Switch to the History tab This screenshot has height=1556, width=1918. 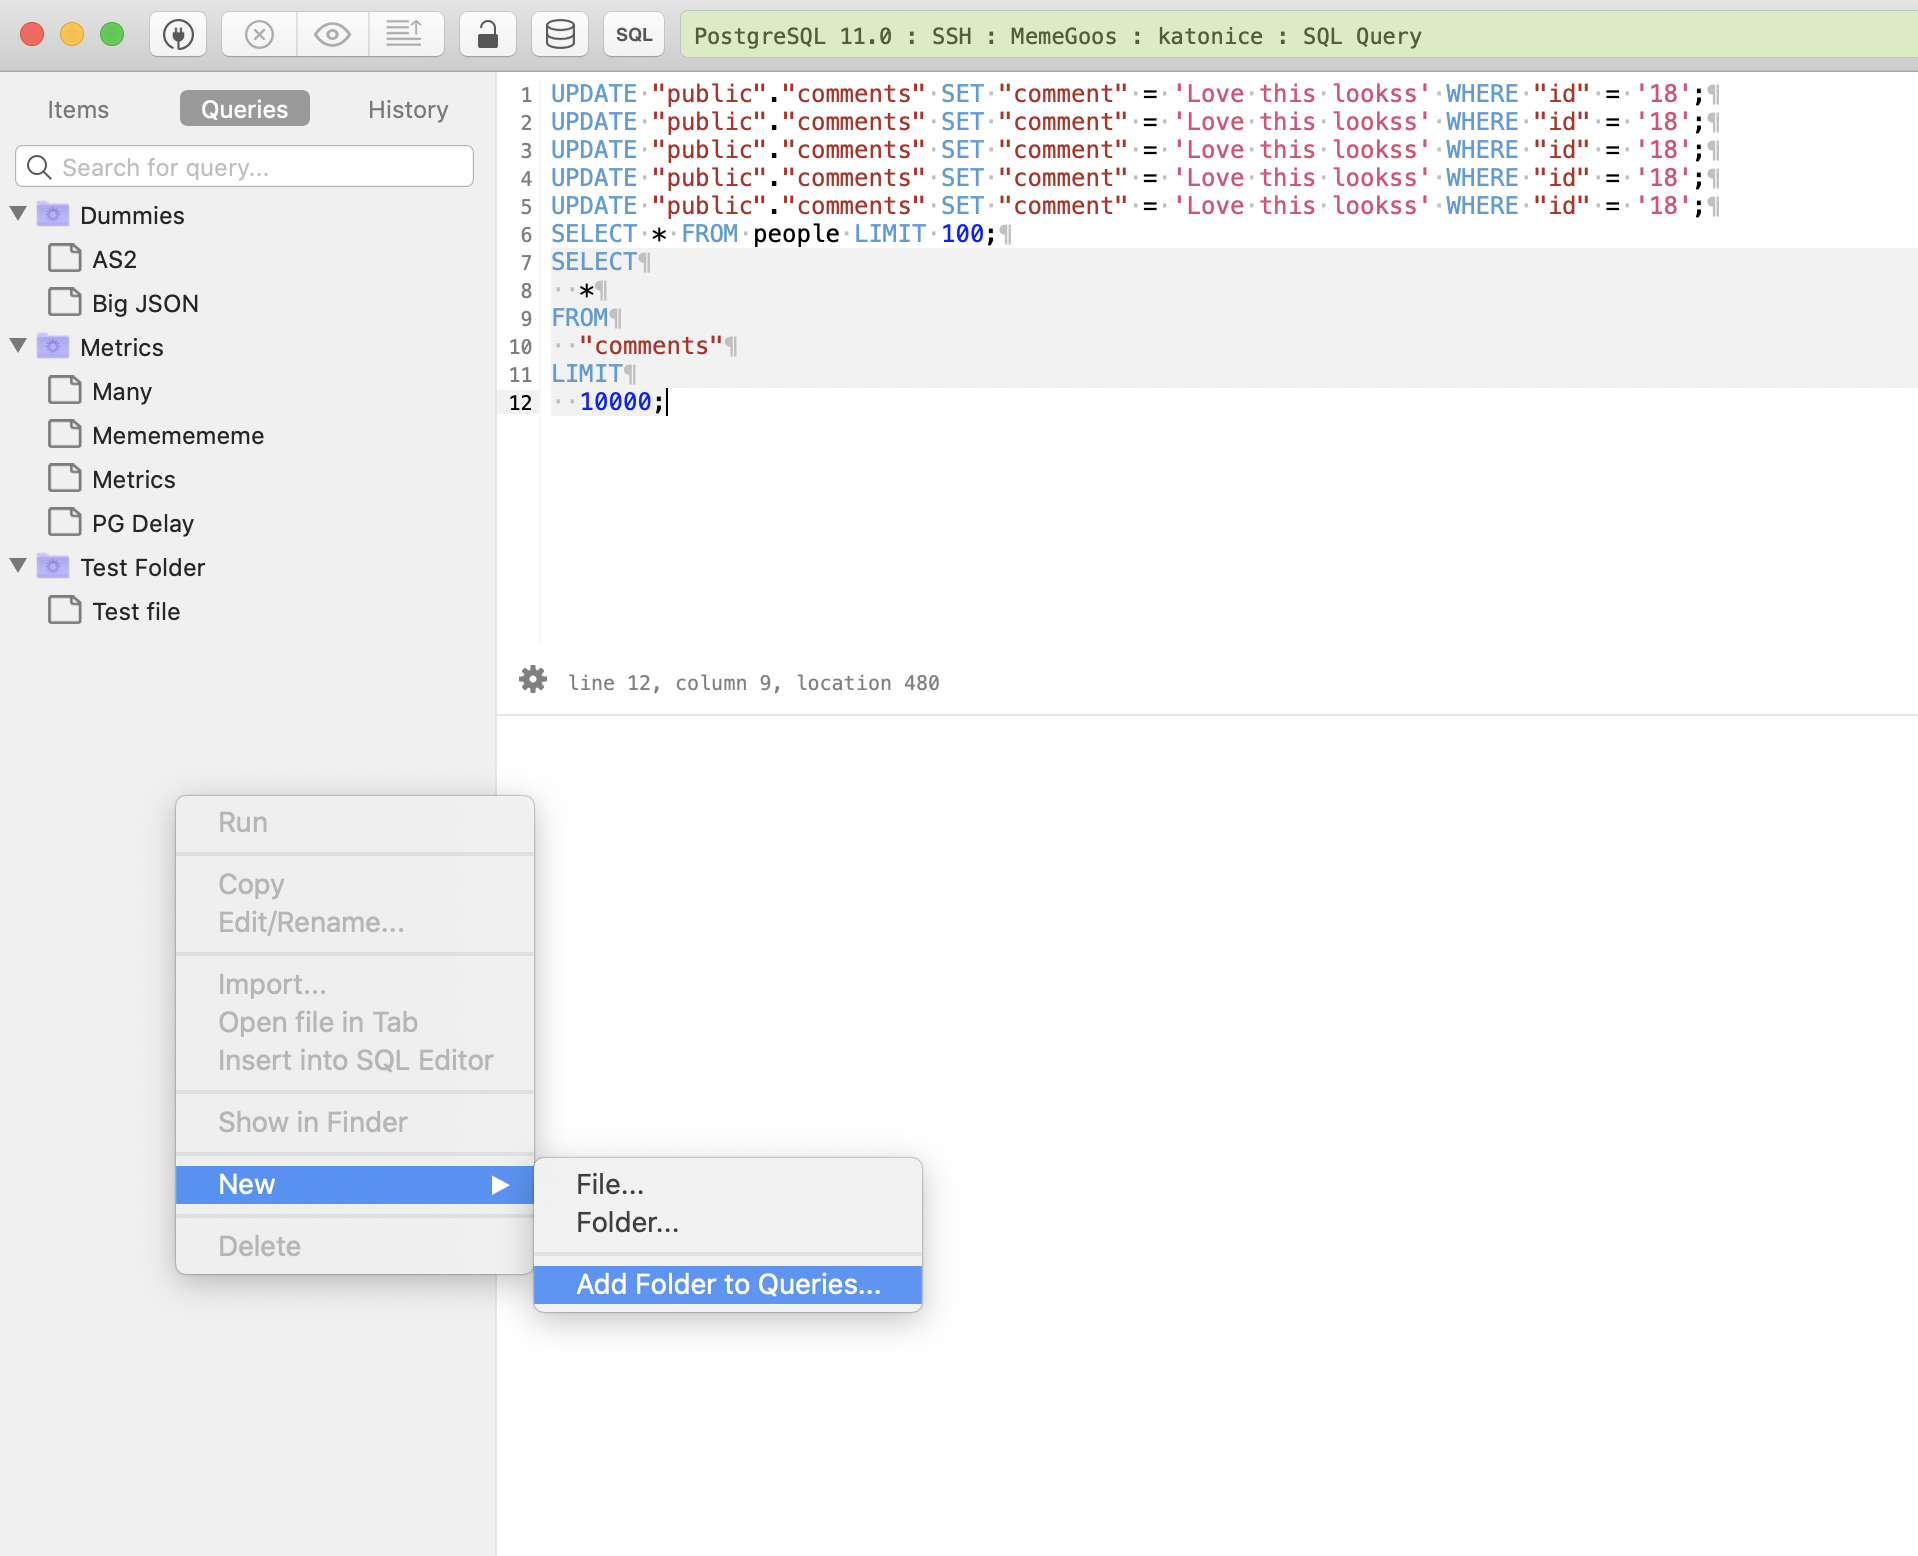coord(407,109)
